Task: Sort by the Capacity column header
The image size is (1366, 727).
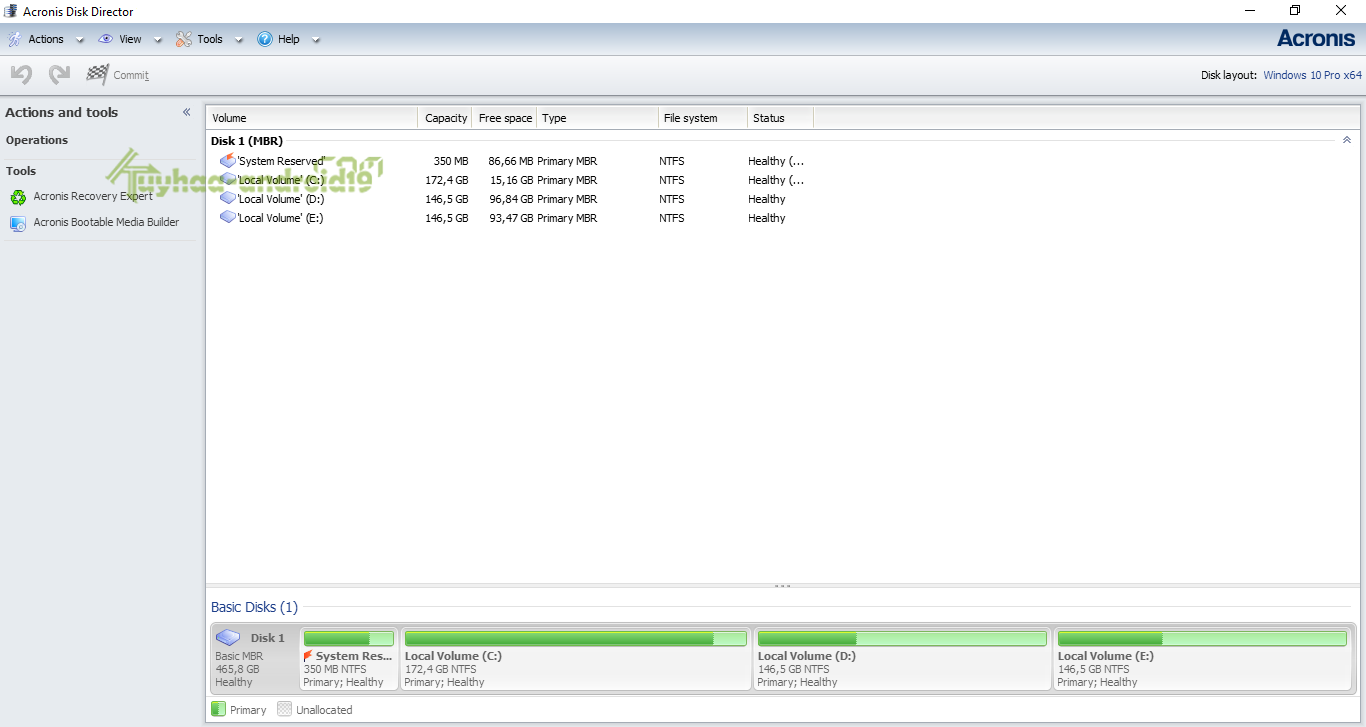Action: (x=445, y=118)
